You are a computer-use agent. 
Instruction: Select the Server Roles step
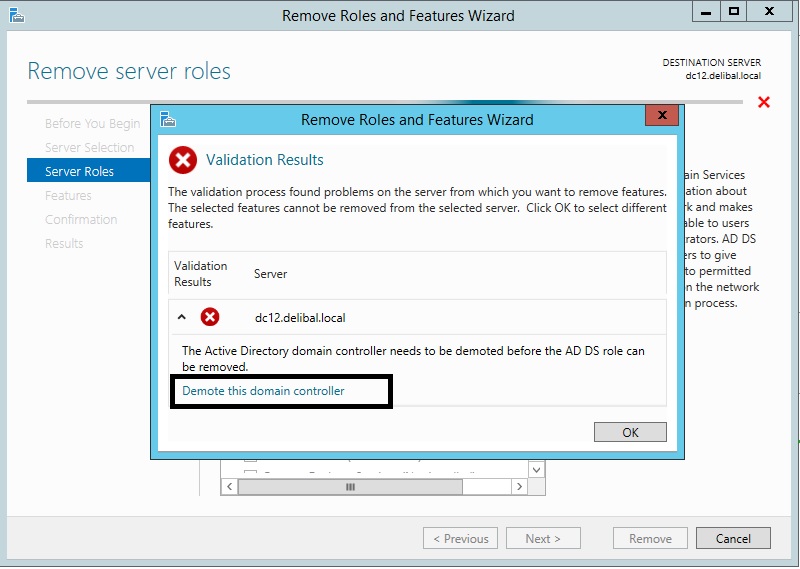(79, 172)
